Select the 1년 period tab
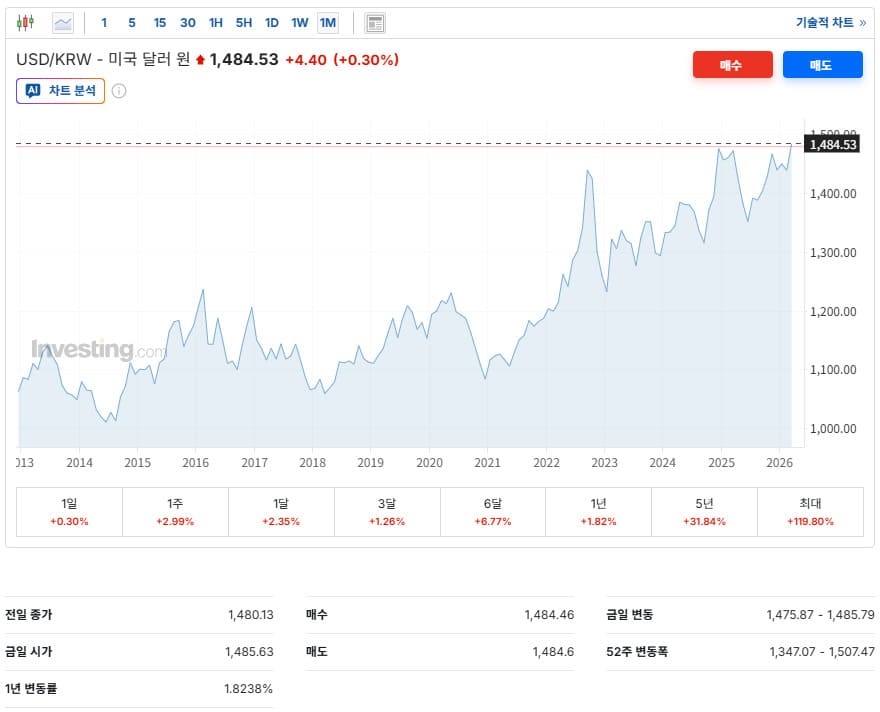Screen dimensions: 880x712 tap(598, 512)
